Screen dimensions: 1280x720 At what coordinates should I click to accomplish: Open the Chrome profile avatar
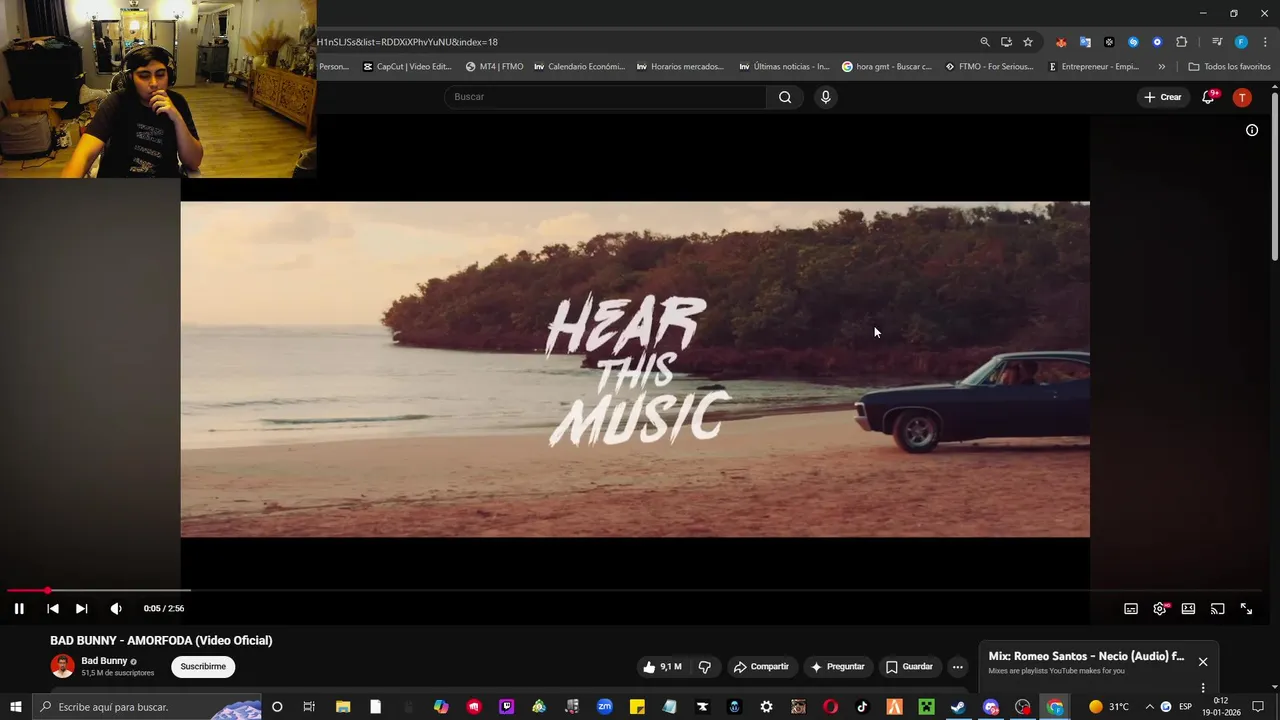(1241, 42)
